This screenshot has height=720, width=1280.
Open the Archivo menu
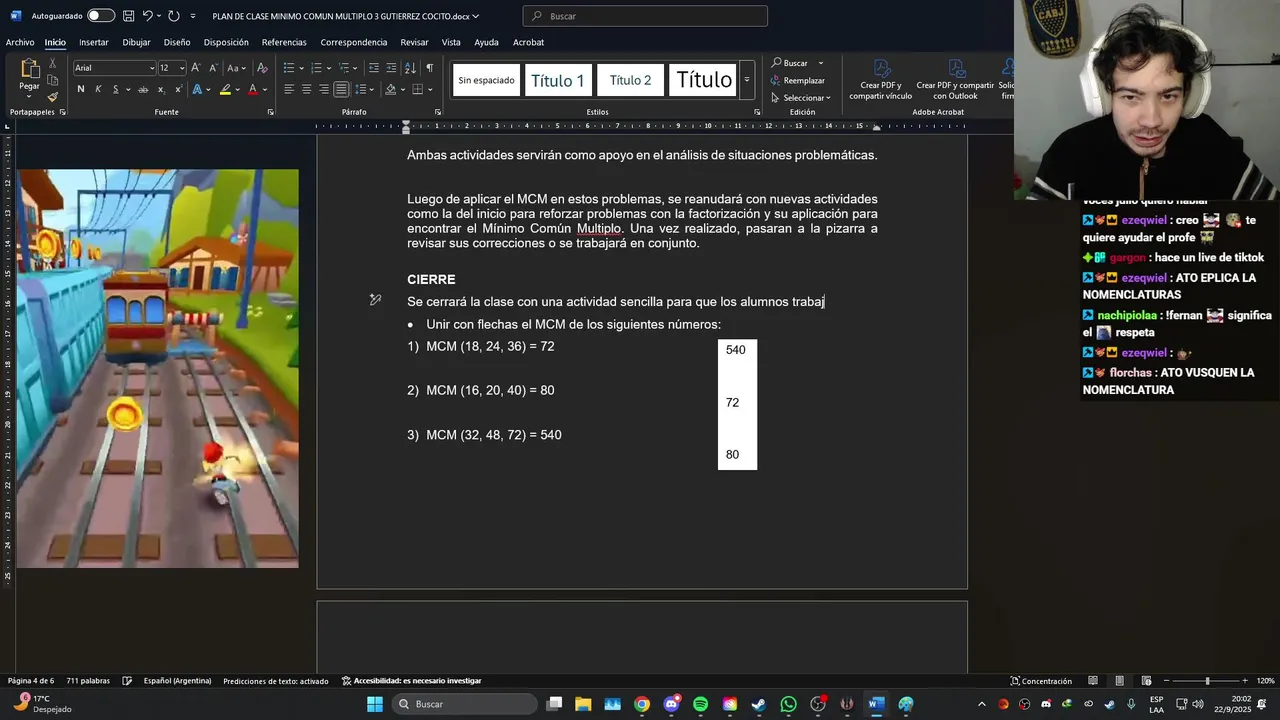click(20, 42)
